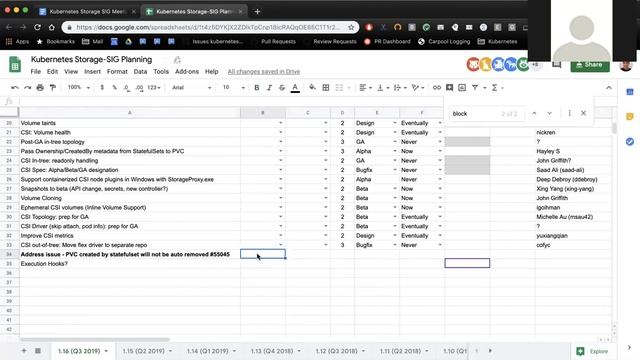Open horizontal align options
The image size is (640, 360).
pos(365,88)
